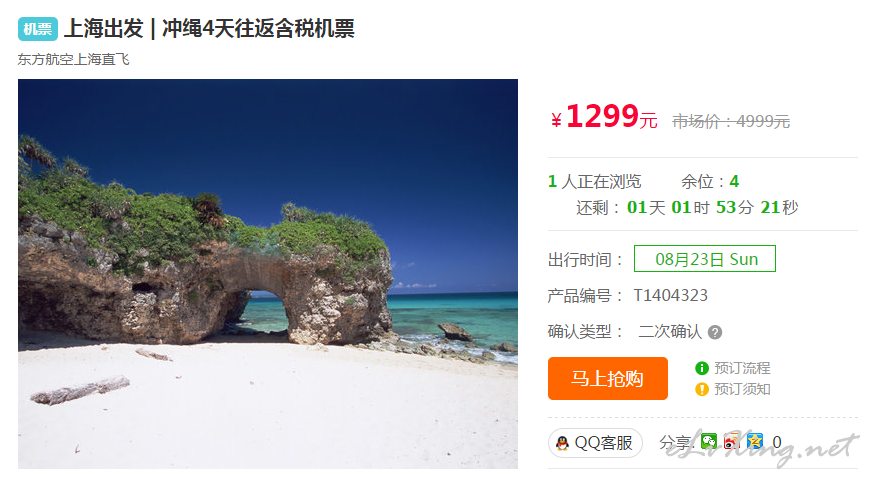Click orange exclamation icon beside 预订须知
Viewport: 870px width, 481px height.
point(702,389)
